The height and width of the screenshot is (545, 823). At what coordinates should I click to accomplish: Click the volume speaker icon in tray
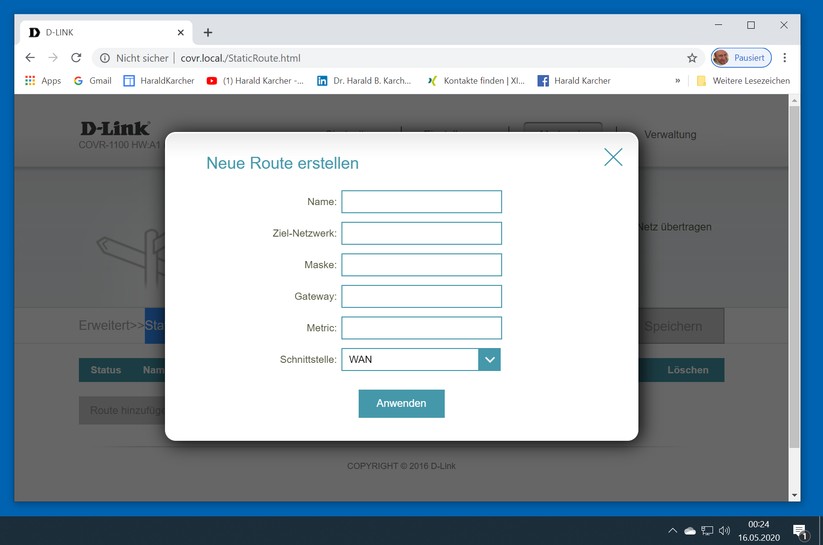pos(724,530)
